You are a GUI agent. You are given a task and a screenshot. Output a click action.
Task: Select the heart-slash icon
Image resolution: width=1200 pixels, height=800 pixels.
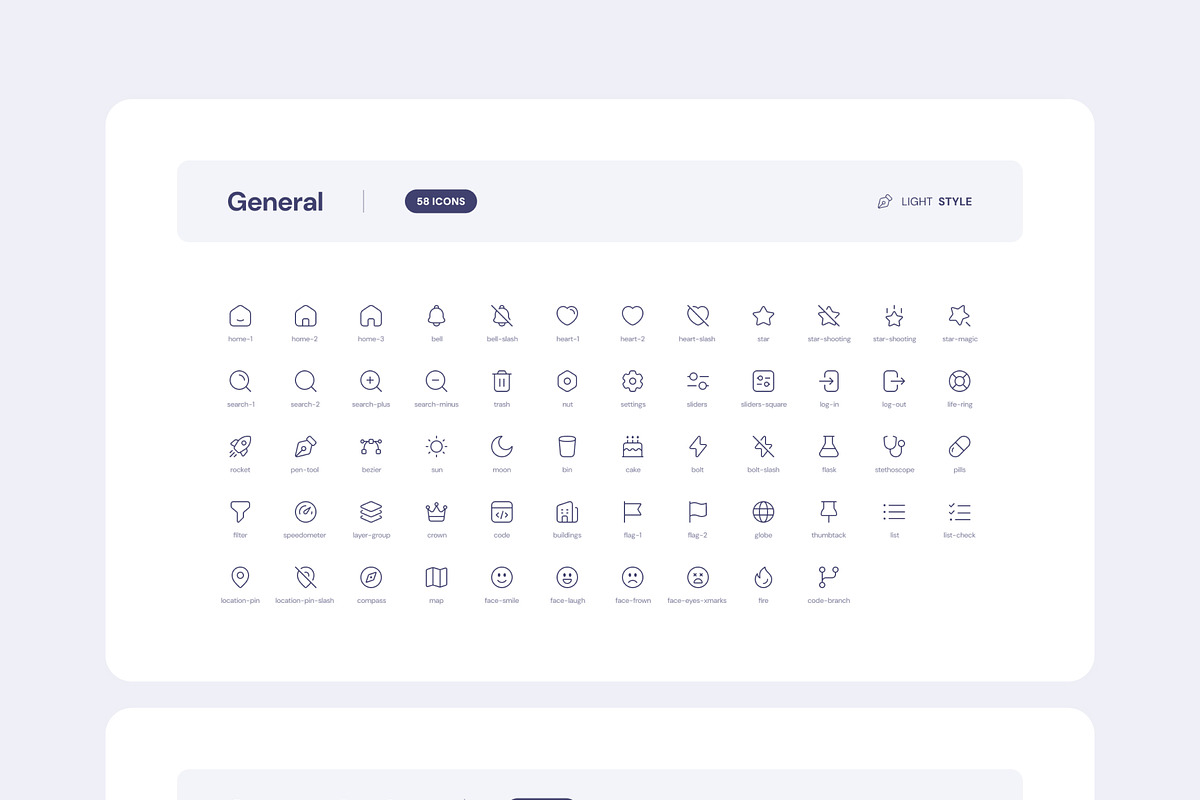point(698,316)
